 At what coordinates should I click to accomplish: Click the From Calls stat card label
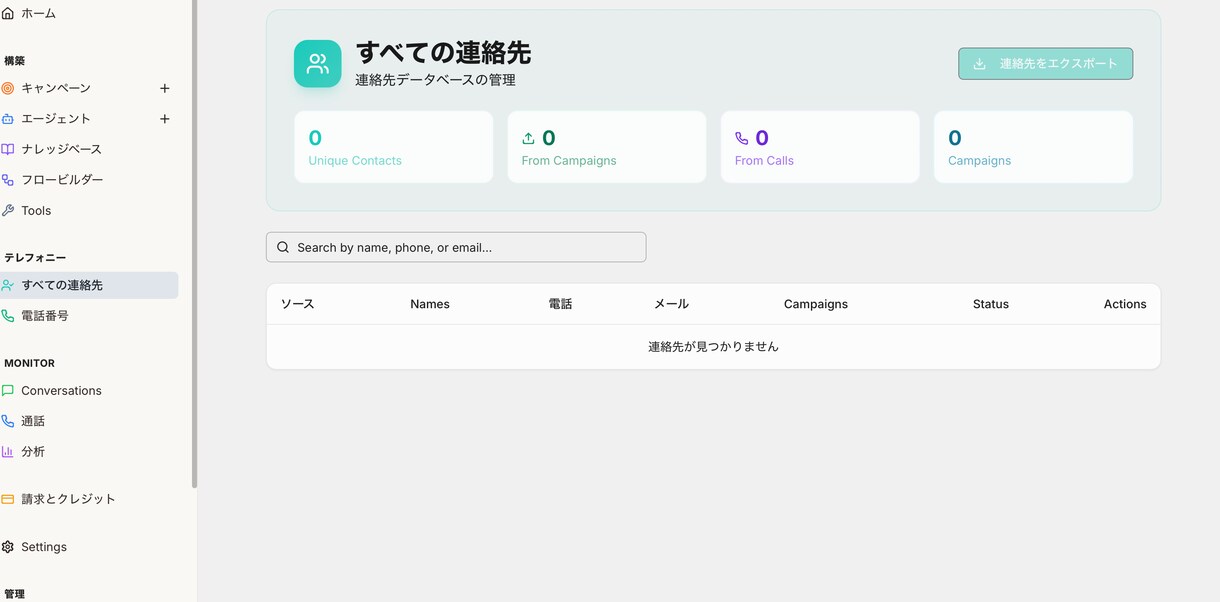point(764,161)
